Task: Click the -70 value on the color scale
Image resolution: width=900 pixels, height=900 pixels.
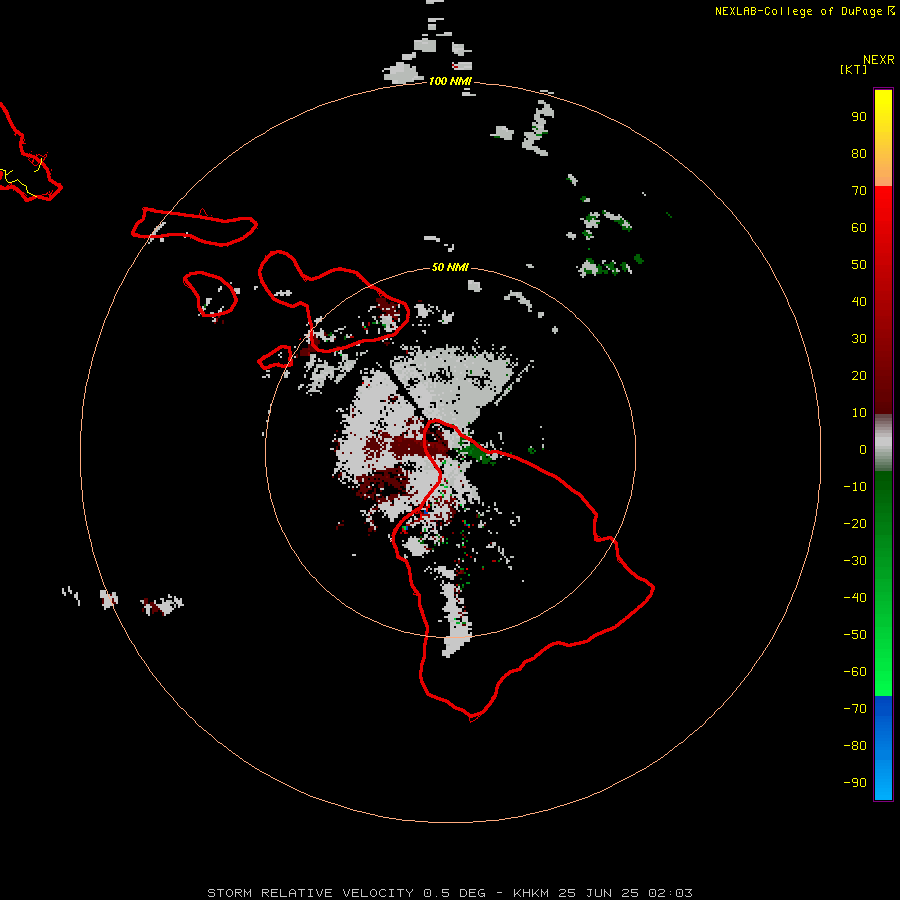Action: click(x=855, y=709)
